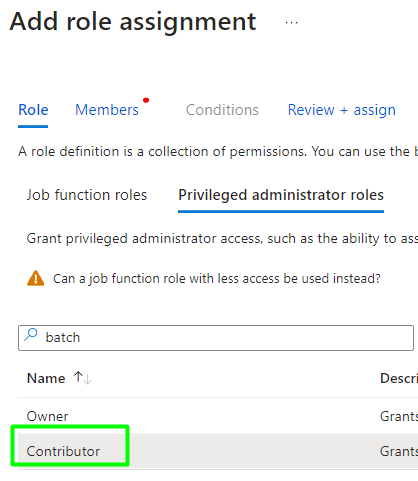Sort roles by the Name column header
Image resolution: width=418 pixels, height=481 pixels.
click(x=46, y=378)
